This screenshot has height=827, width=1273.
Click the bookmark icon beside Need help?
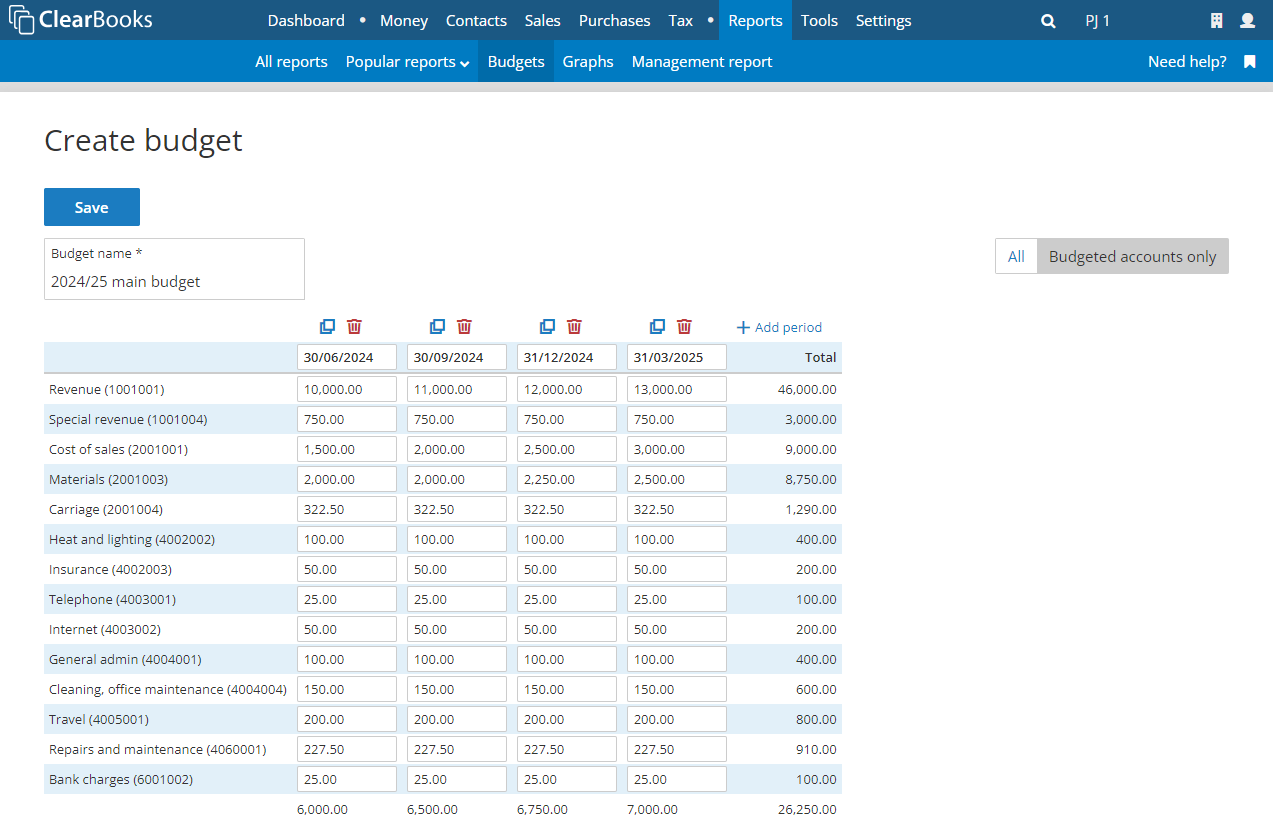pyautogui.click(x=1248, y=61)
